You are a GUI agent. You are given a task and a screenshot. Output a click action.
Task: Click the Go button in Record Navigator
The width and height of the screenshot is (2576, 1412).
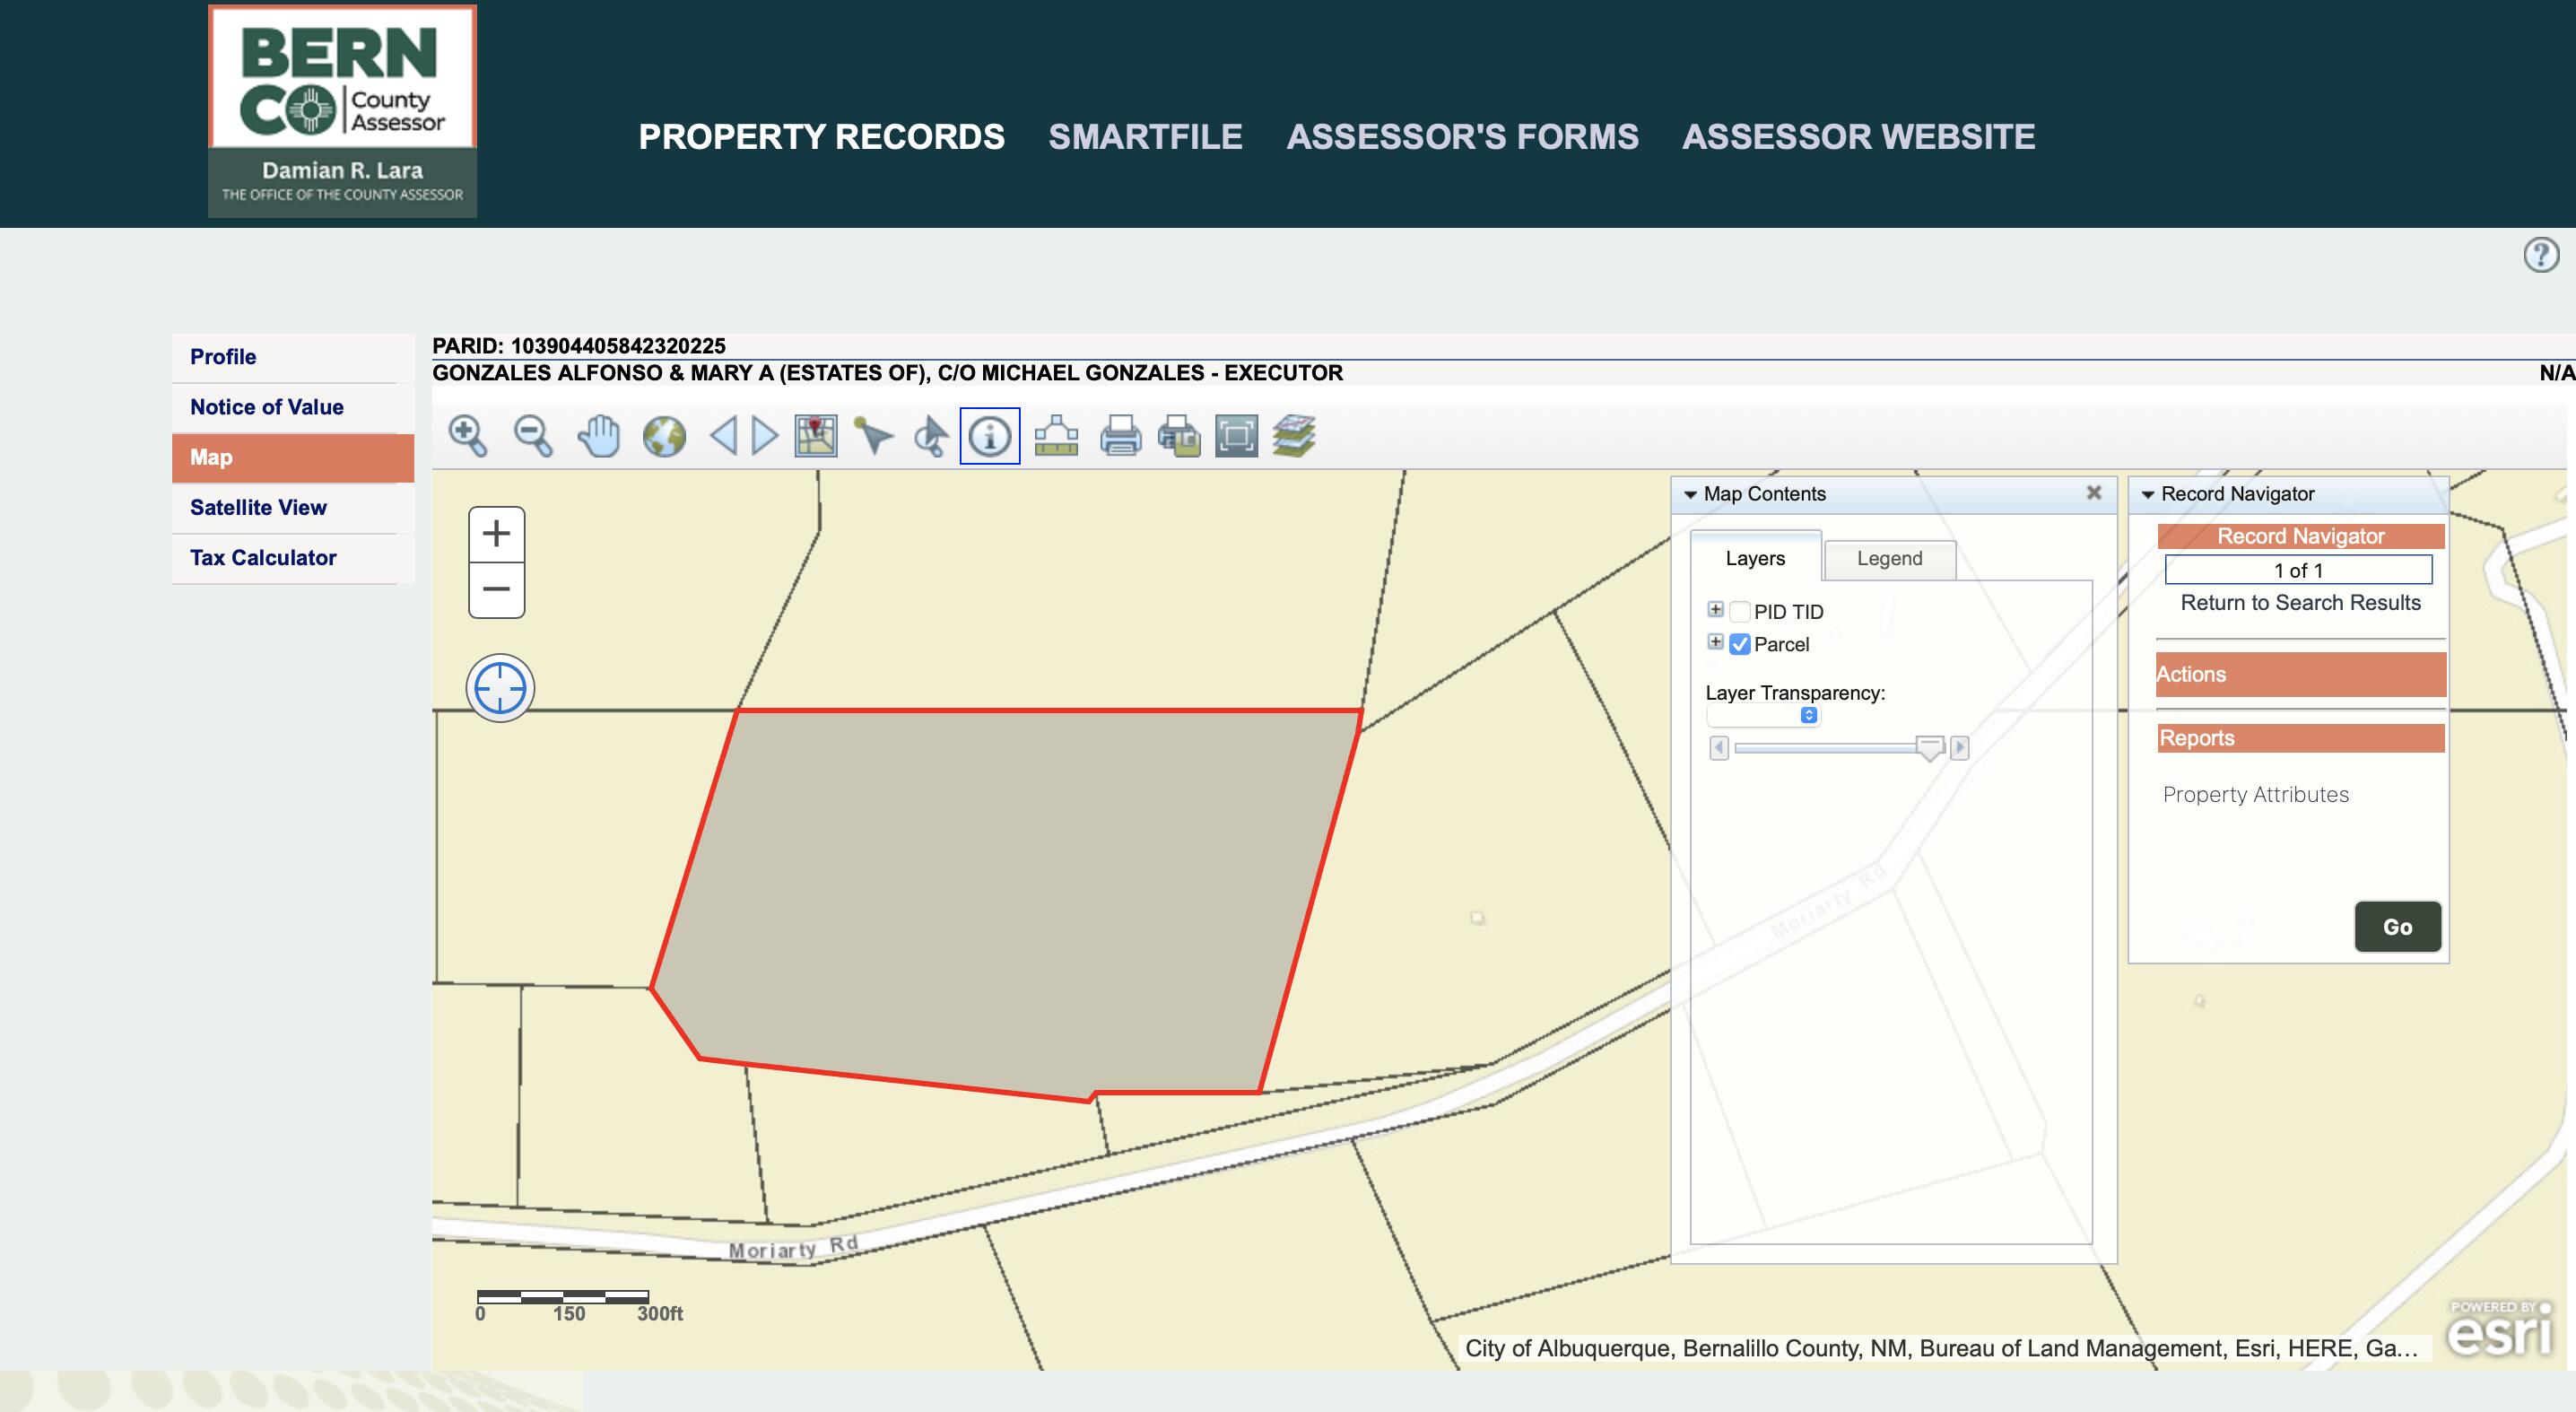click(2397, 925)
